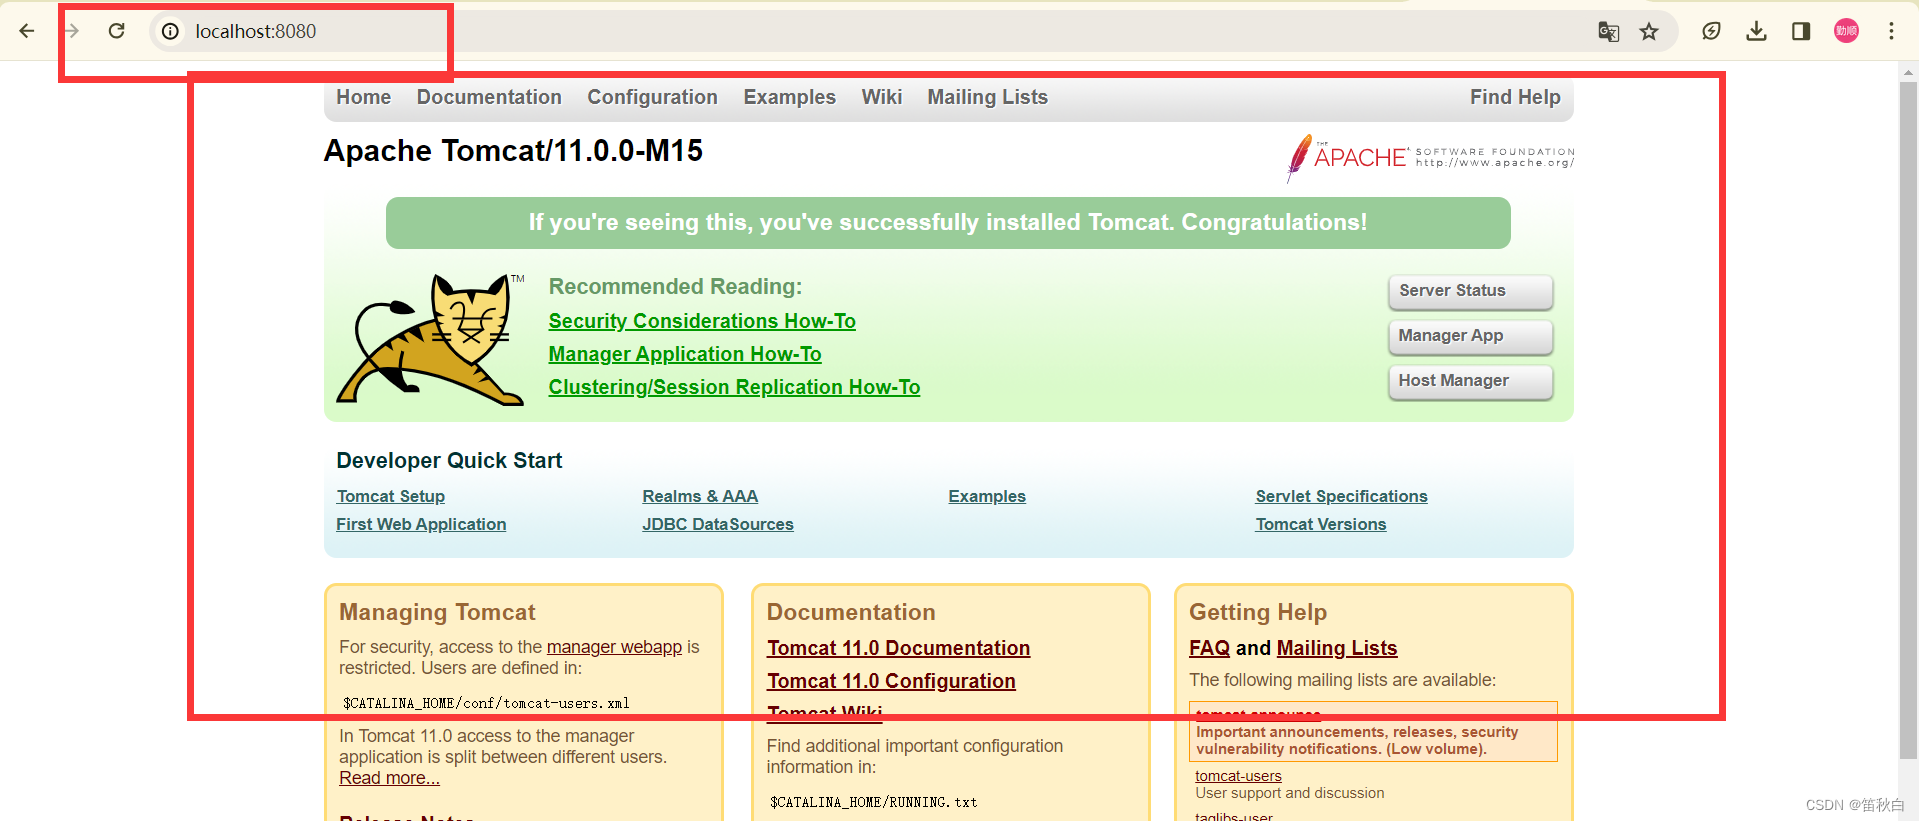Open the Mailing Lists nav item

[x=987, y=97]
